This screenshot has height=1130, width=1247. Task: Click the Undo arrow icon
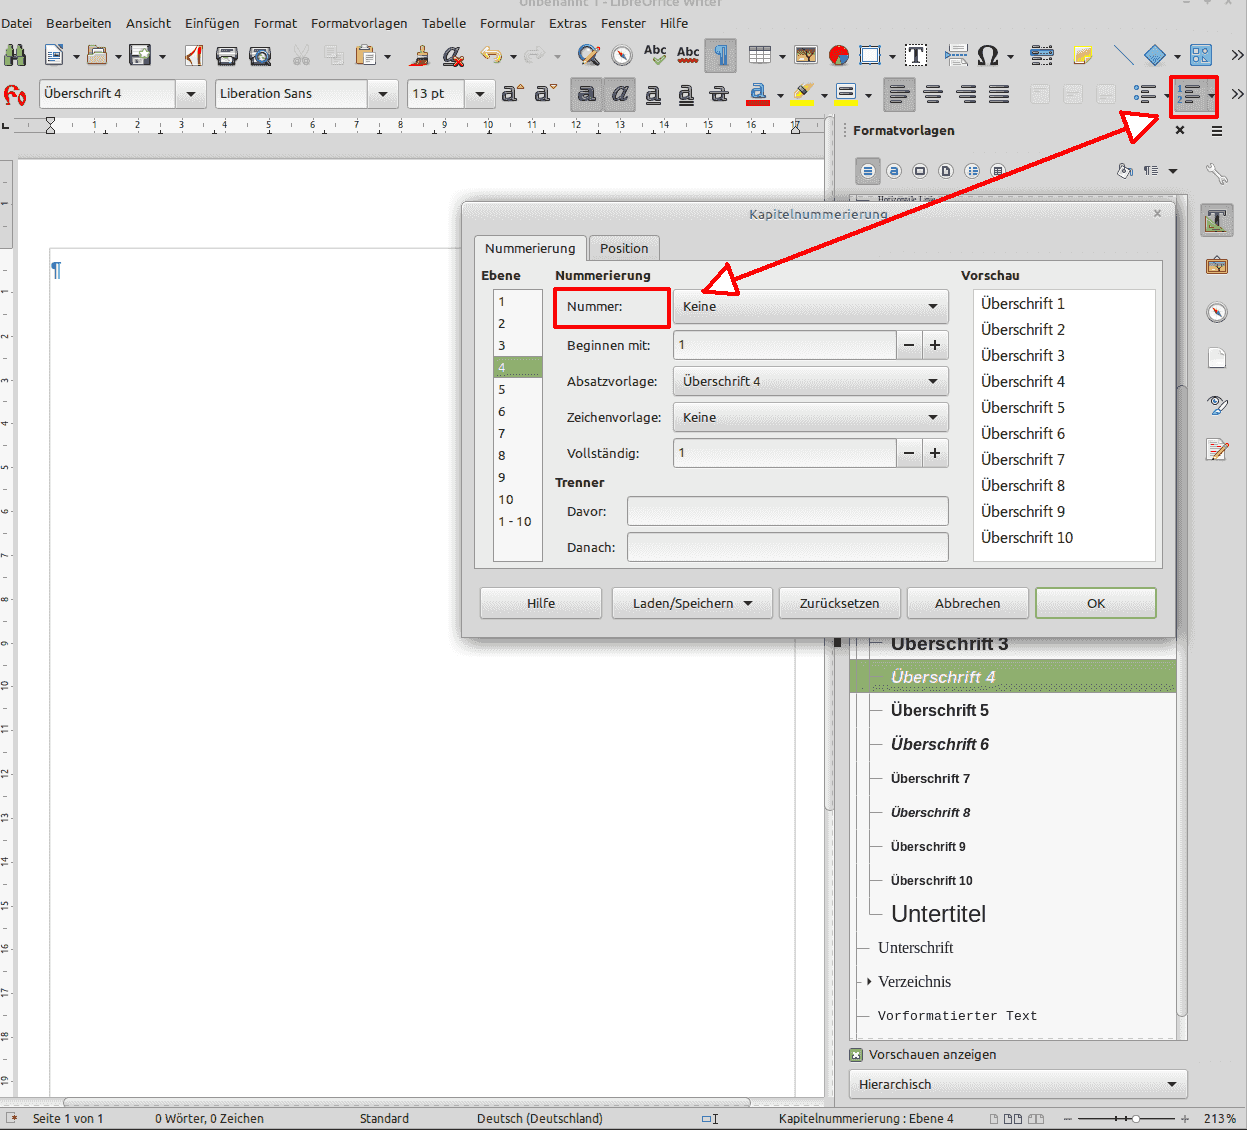[x=490, y=55]
